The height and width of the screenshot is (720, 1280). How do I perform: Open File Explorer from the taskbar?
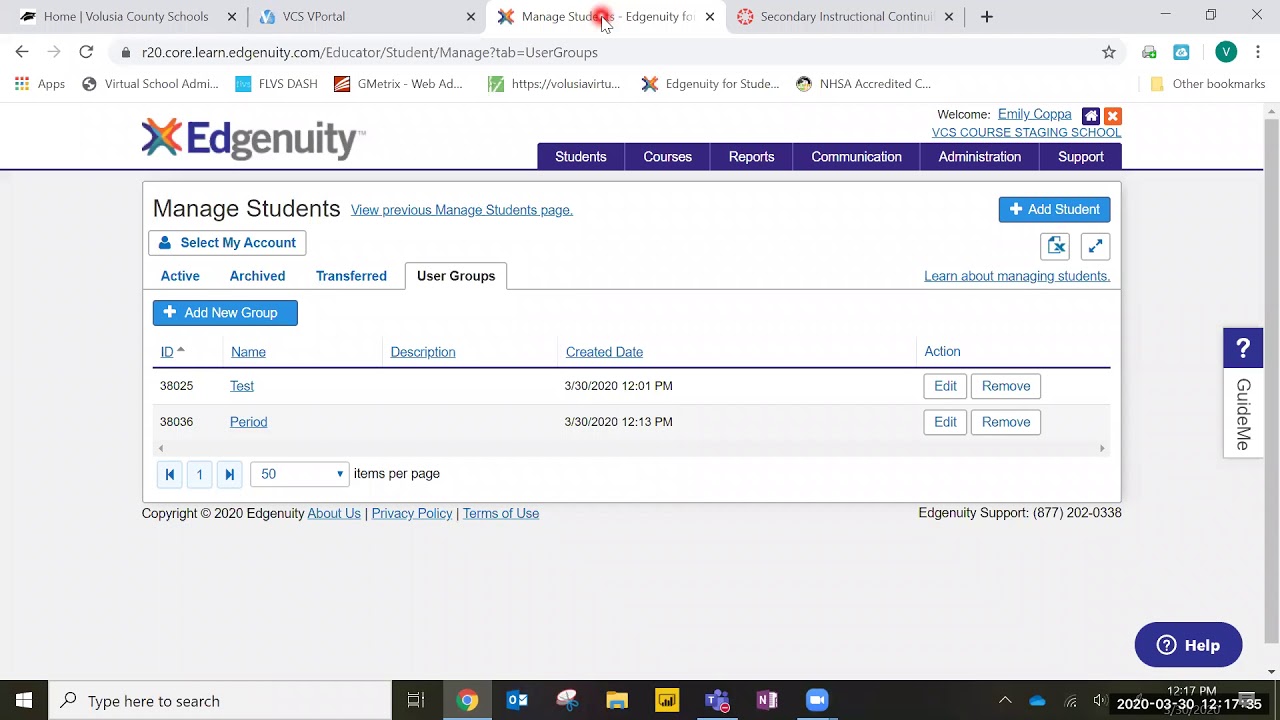click(x=617, y=700)
